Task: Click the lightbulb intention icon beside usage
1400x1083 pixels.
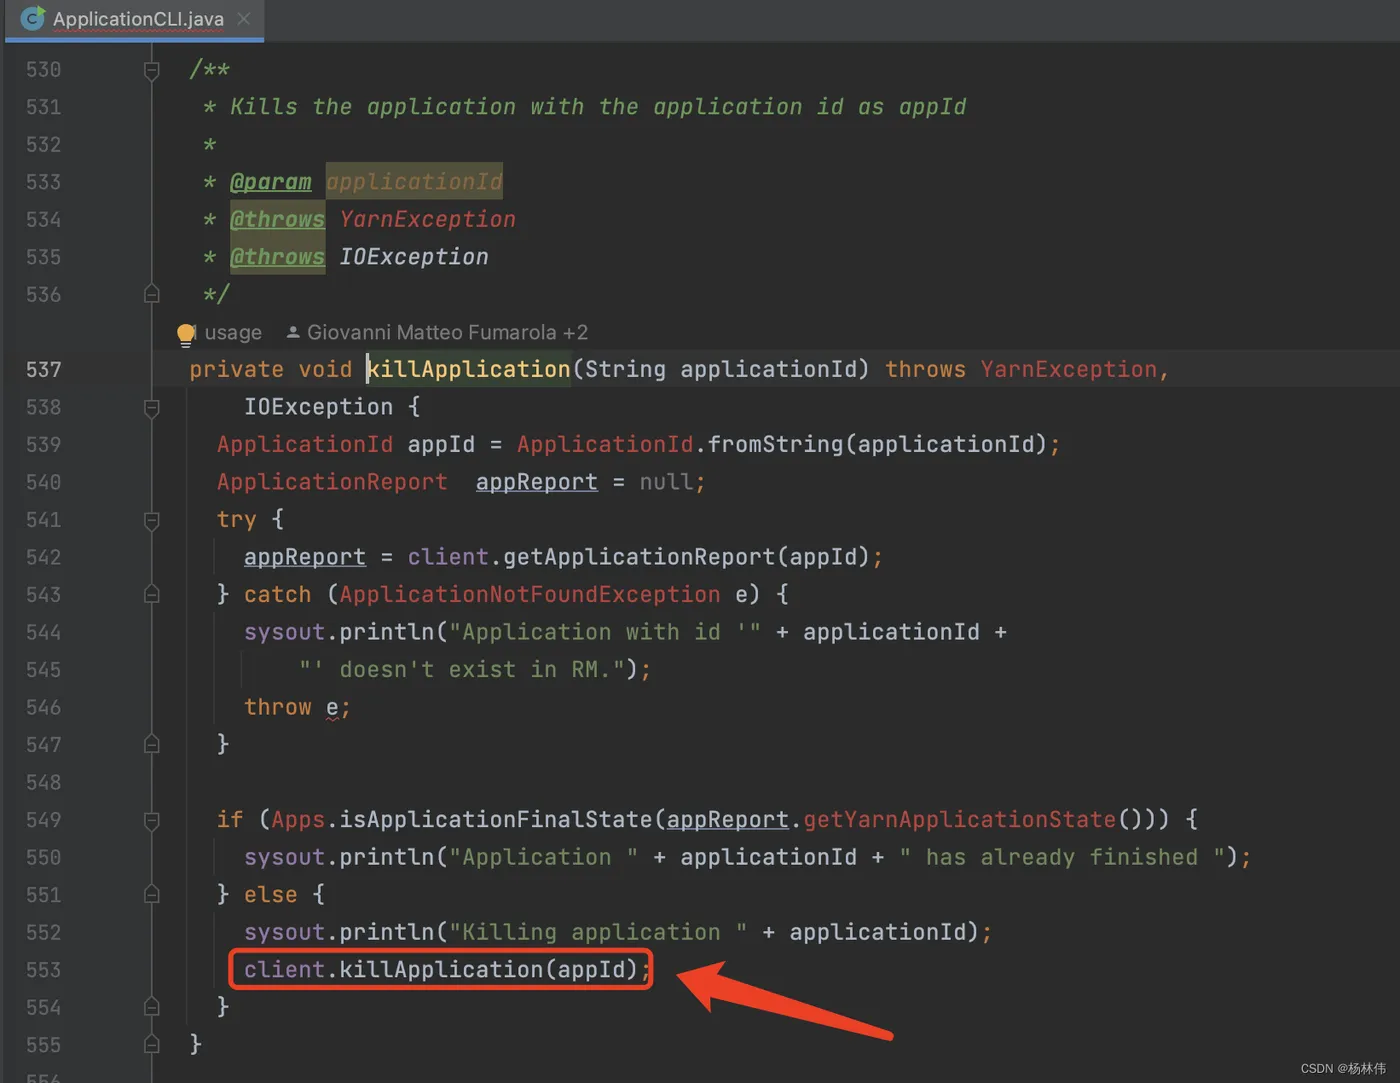Action: [186, 334]
